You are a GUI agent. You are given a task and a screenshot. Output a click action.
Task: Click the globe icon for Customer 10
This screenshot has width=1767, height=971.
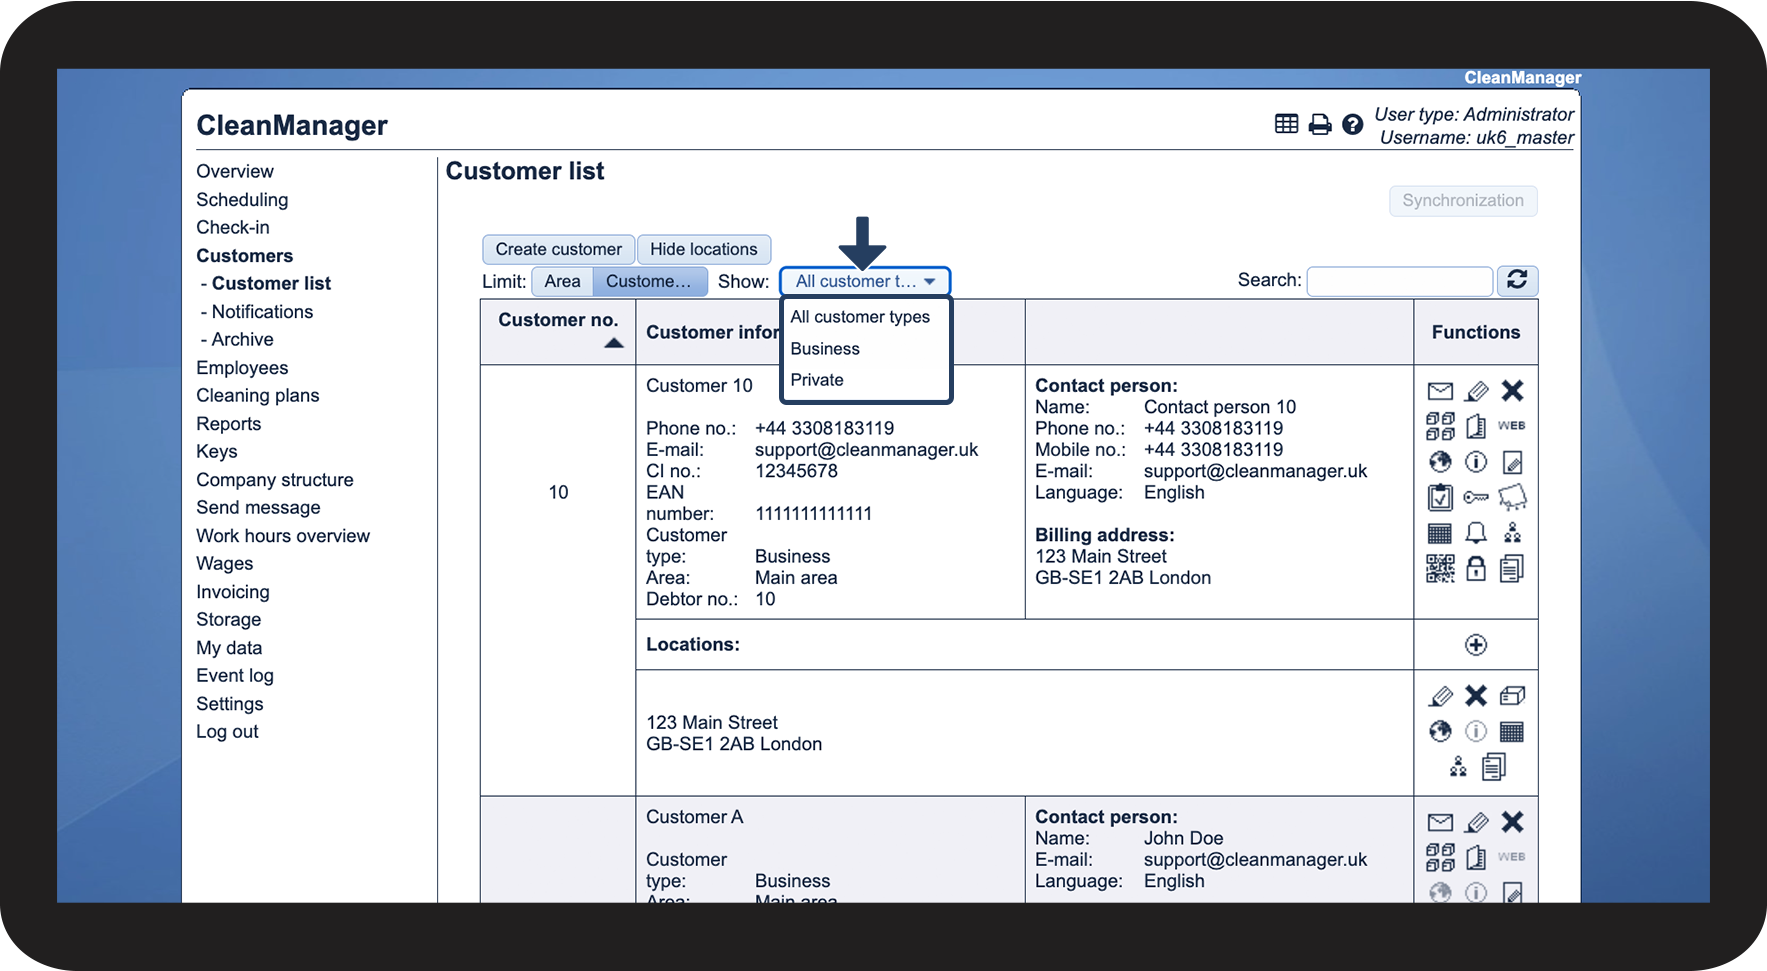coord(1440,462)
